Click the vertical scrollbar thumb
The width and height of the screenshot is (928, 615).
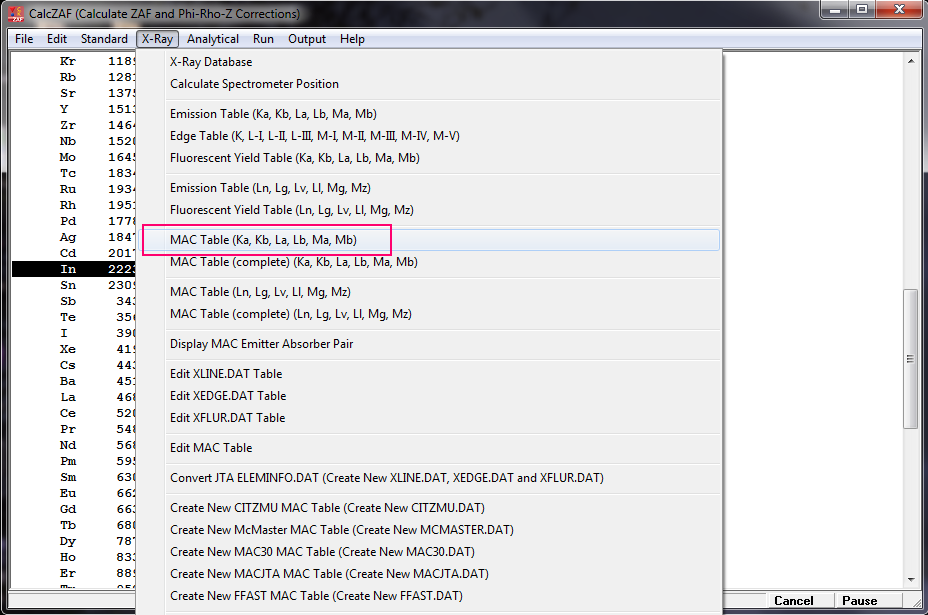pyautogui.click(x=910, y=360)
